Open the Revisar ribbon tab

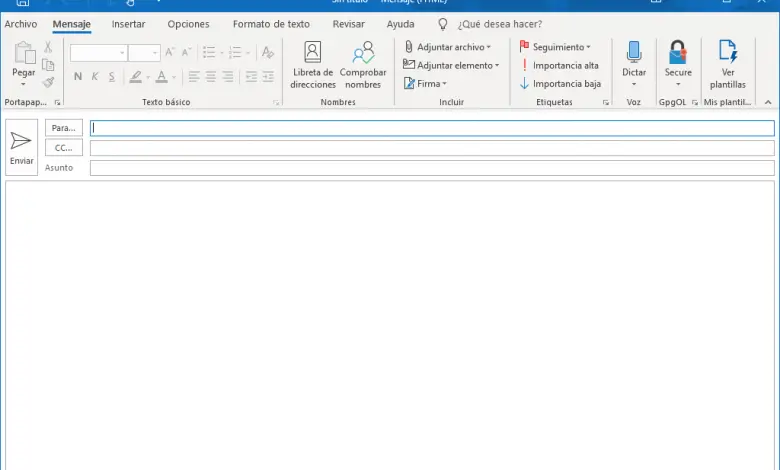click(x=348, y=24)
